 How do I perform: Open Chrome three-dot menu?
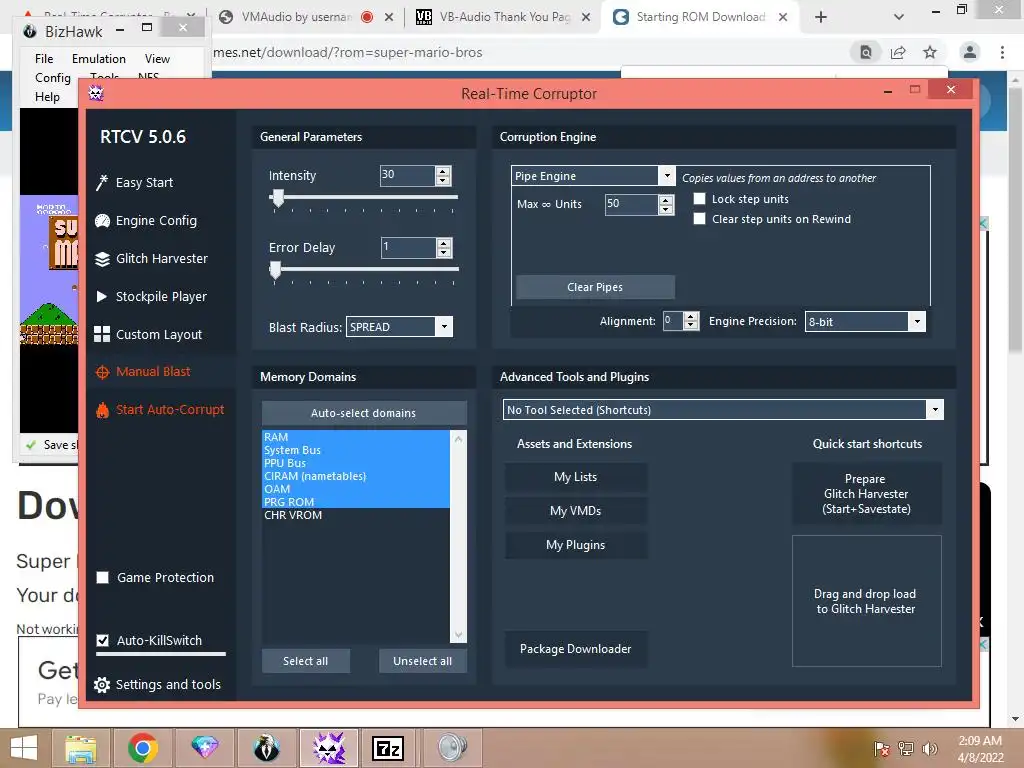1002,52
